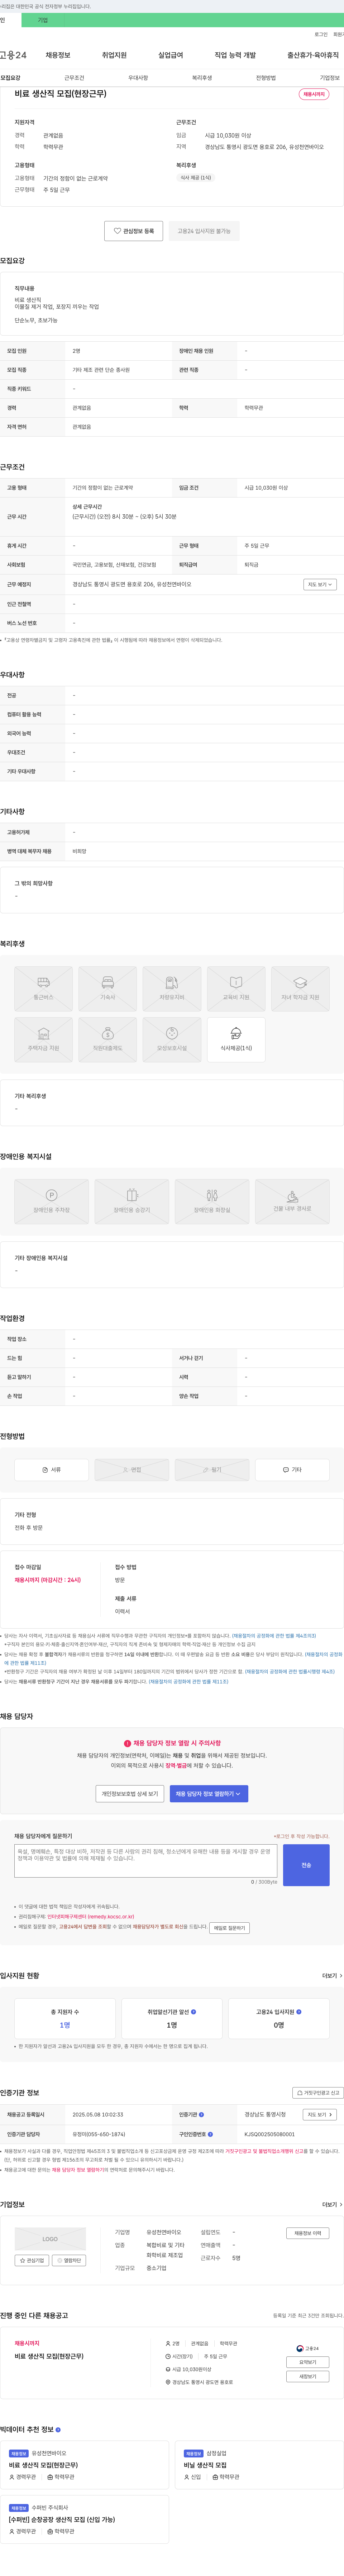The image size is (344, 2576).
Task: Click the 로그인 link at top
Action: pos(321,34)
